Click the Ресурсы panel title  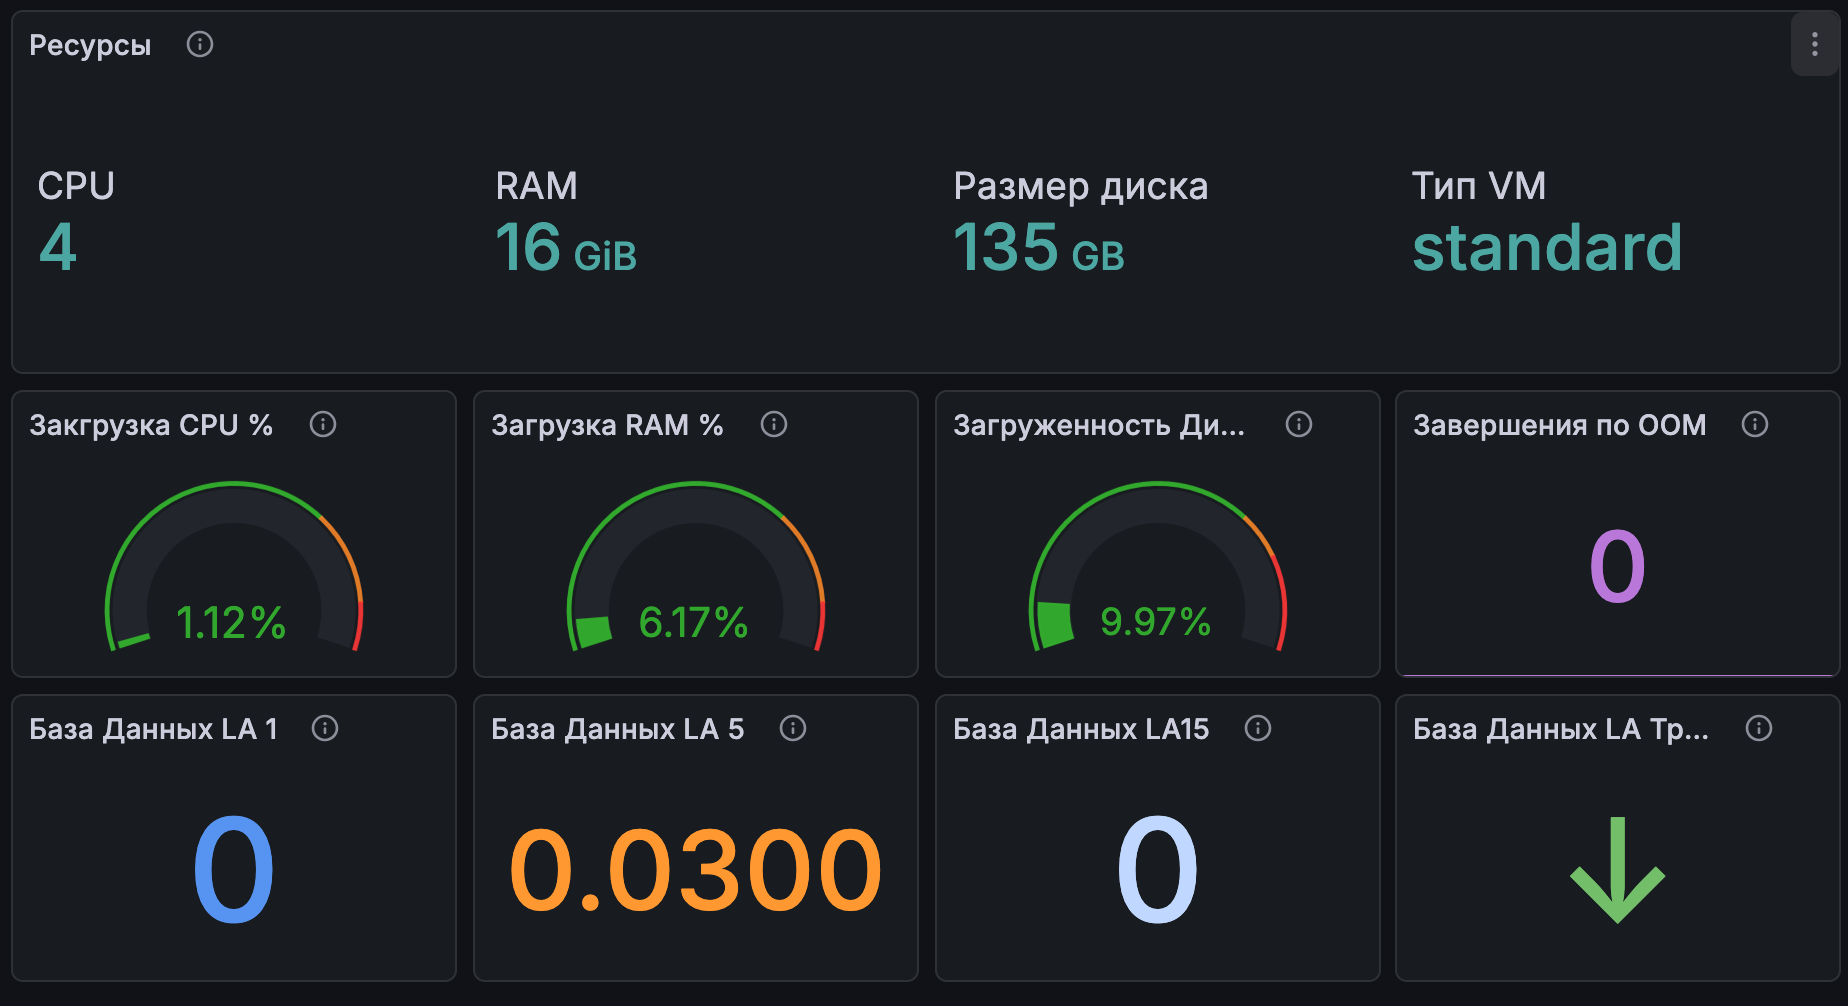(x=90, y=45)
